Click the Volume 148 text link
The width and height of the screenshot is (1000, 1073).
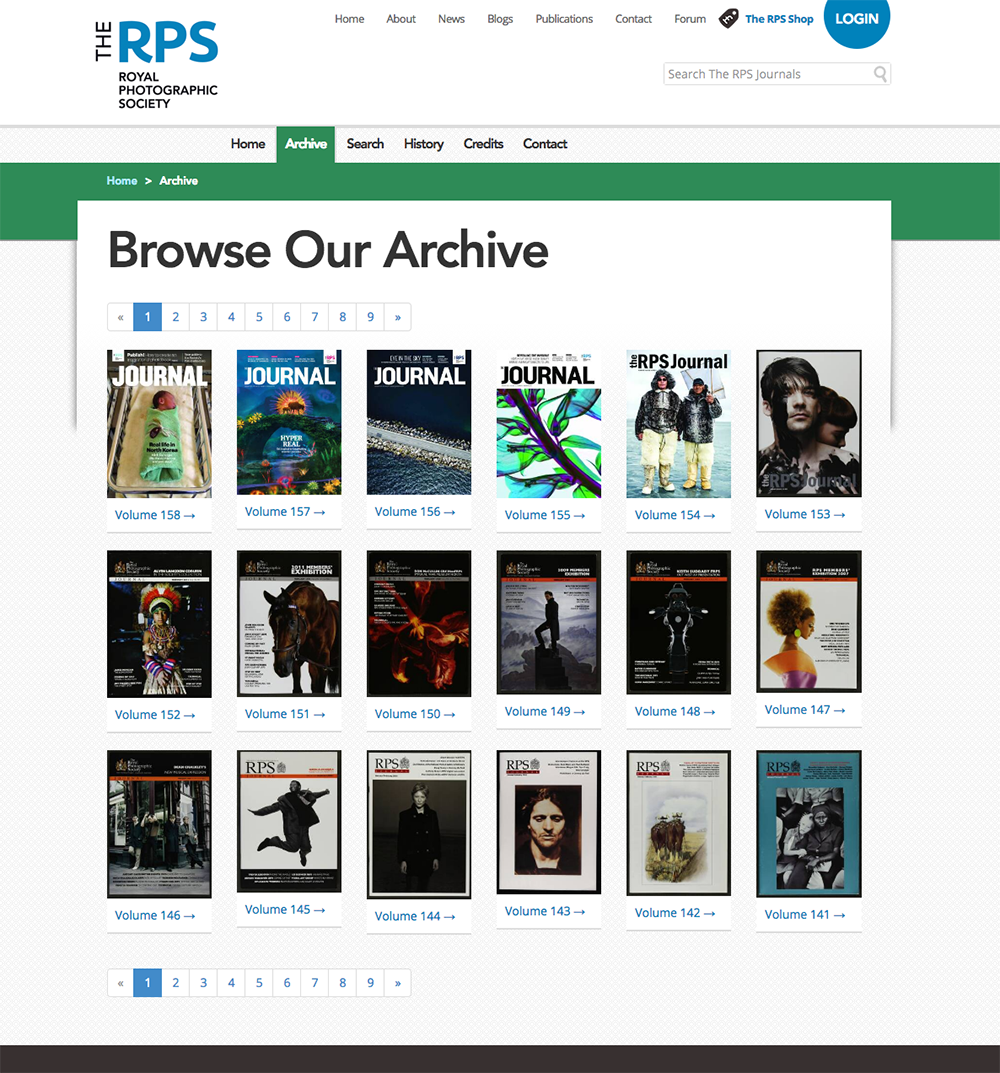(x=675, y=712)
